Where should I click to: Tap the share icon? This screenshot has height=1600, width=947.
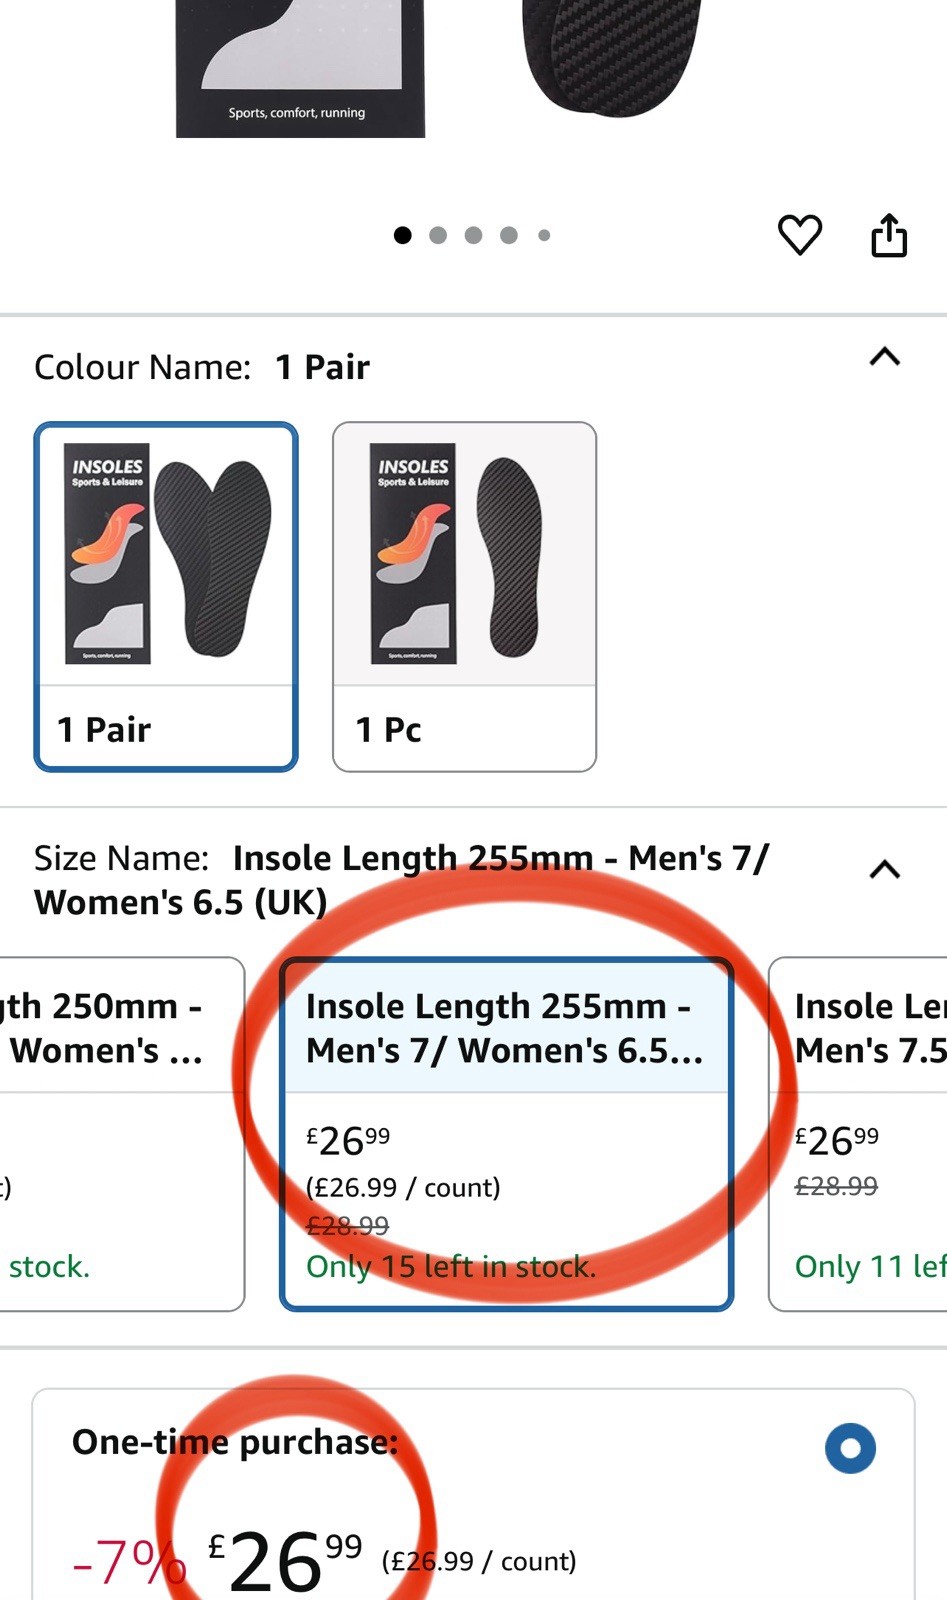[x=889, y=236]
